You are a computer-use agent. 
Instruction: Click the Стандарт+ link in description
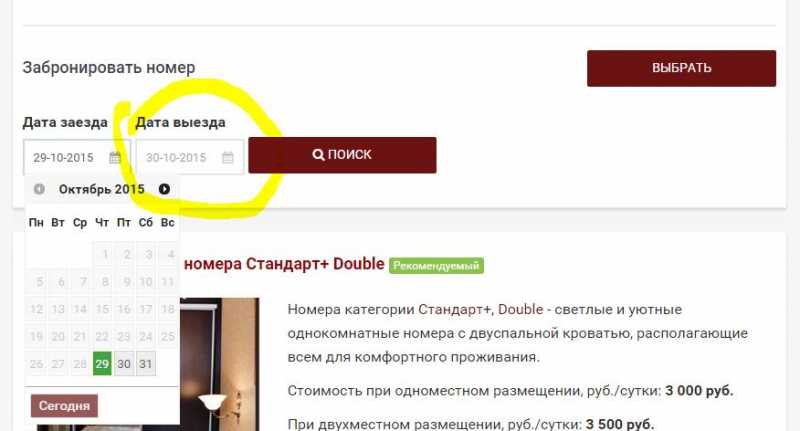pos(455,310)
